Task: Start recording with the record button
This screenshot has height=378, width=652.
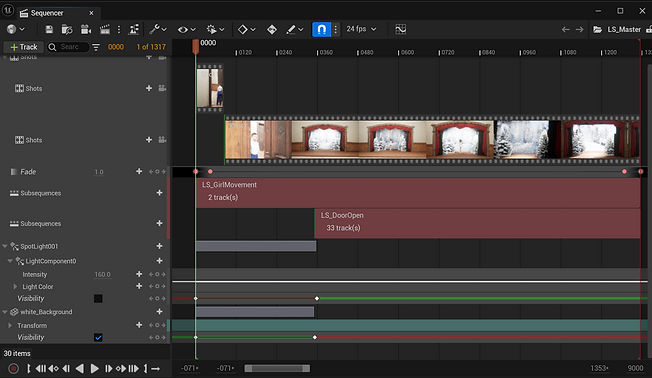Action: click(x=13, y=368)
